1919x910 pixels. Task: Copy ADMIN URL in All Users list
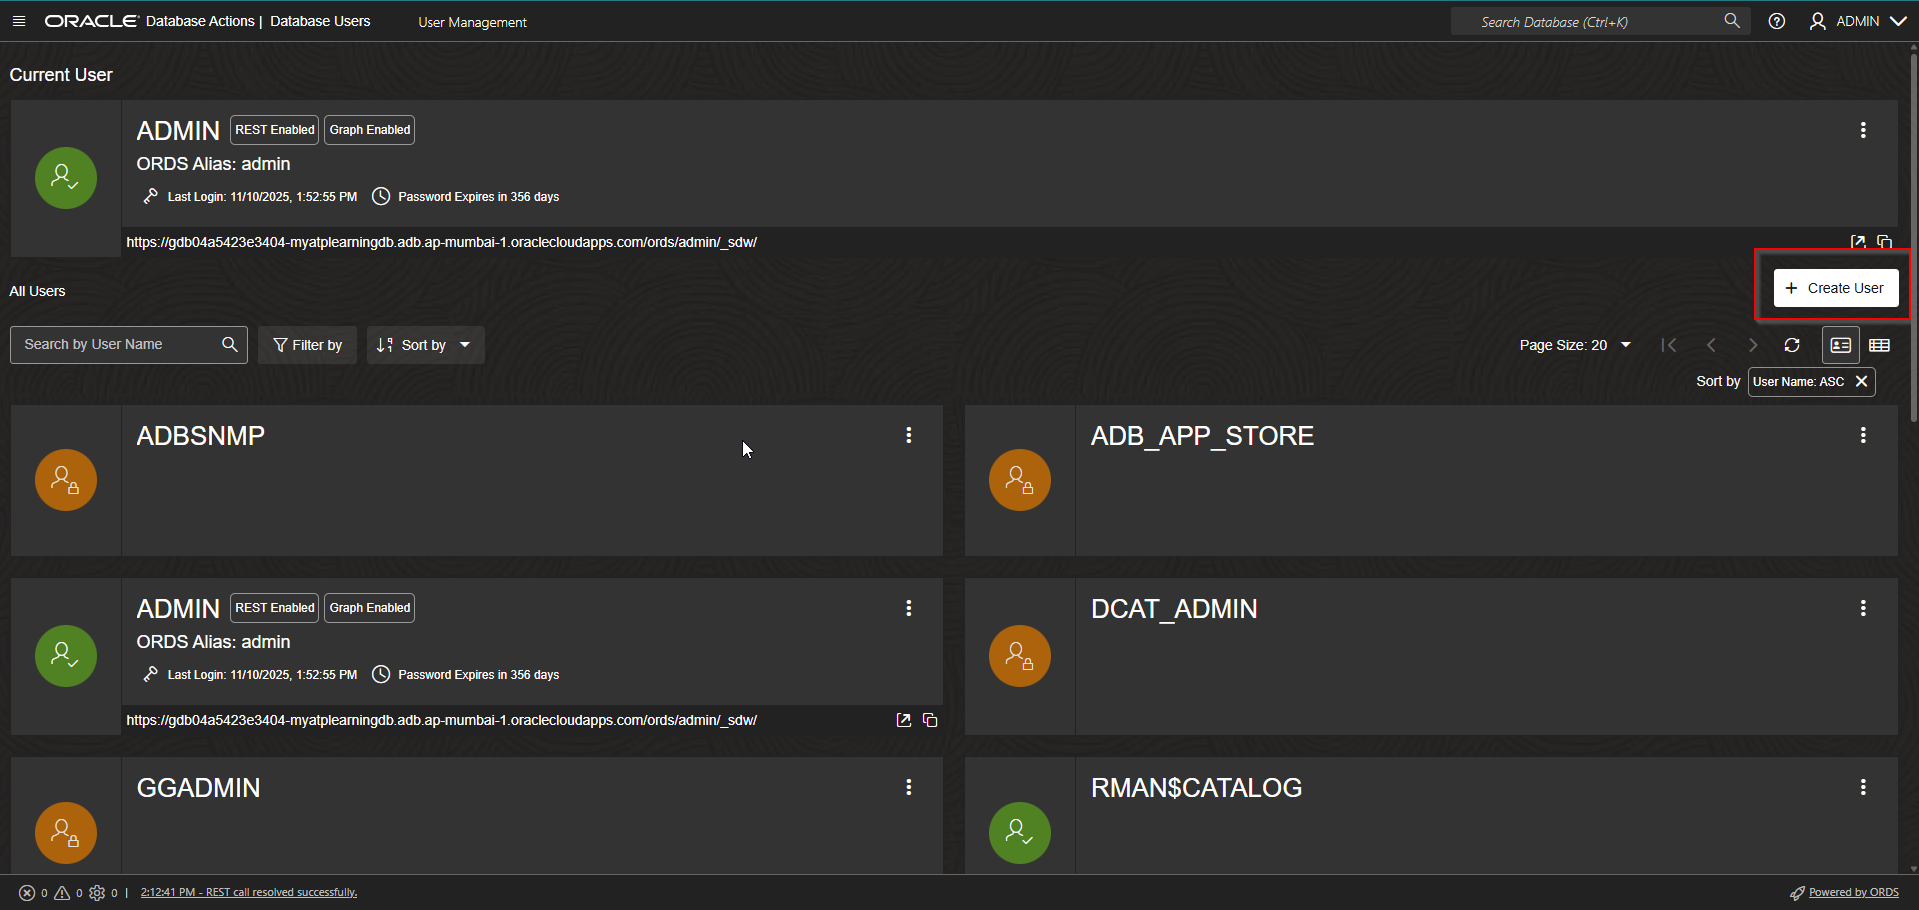click(930, 720)
